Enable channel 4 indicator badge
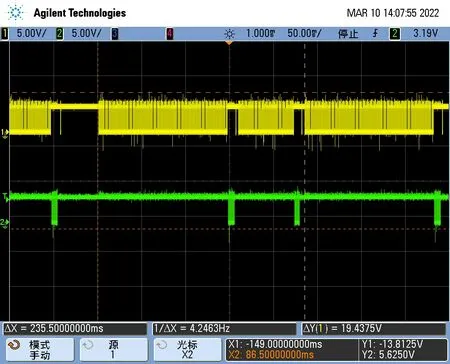The width and height of the screenshot is (450, 364). click(x=170, y=34)
